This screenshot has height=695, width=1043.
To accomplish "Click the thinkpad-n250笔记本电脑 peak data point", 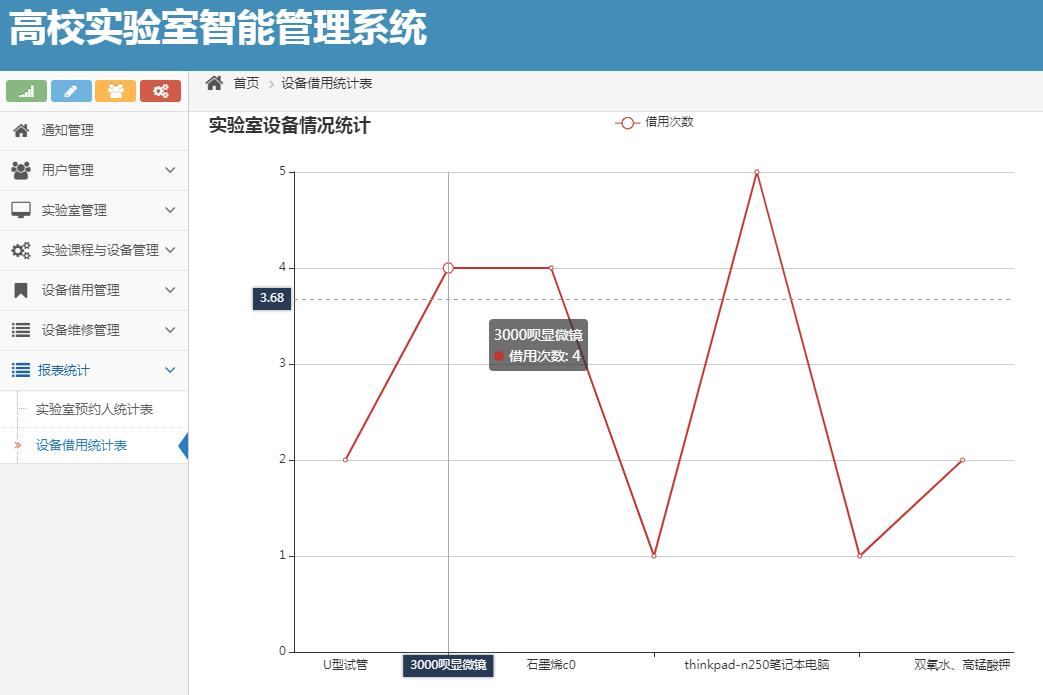I will pyautogui.click(x=757, y=172).
